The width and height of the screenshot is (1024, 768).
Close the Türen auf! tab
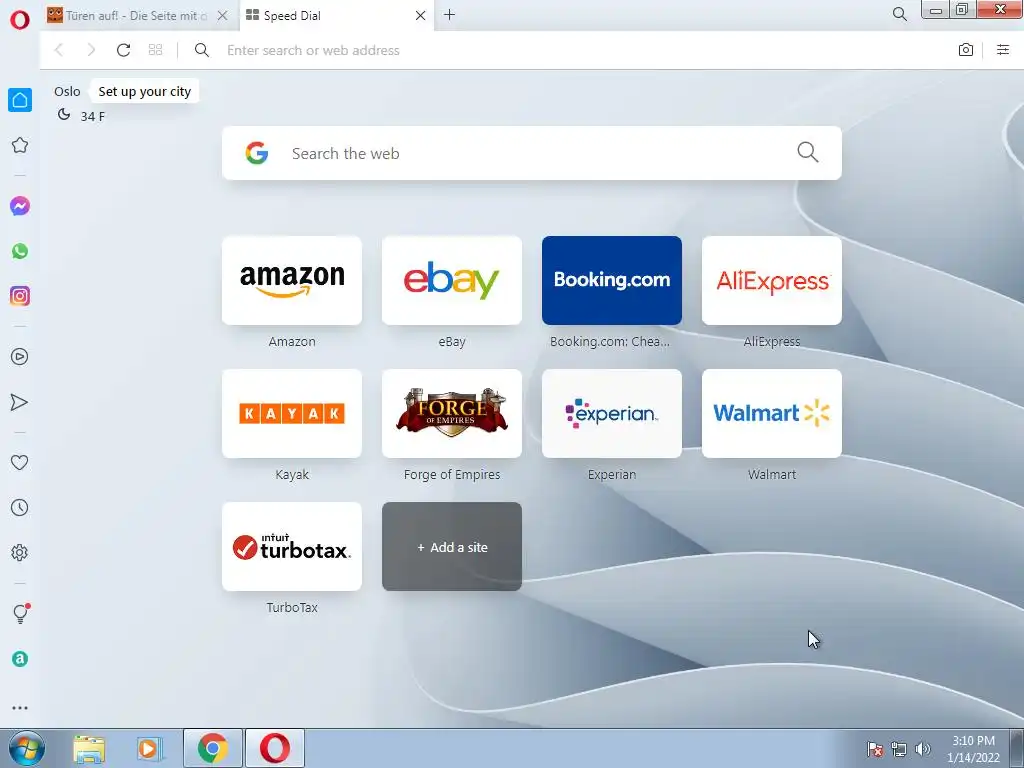(223, 16)
